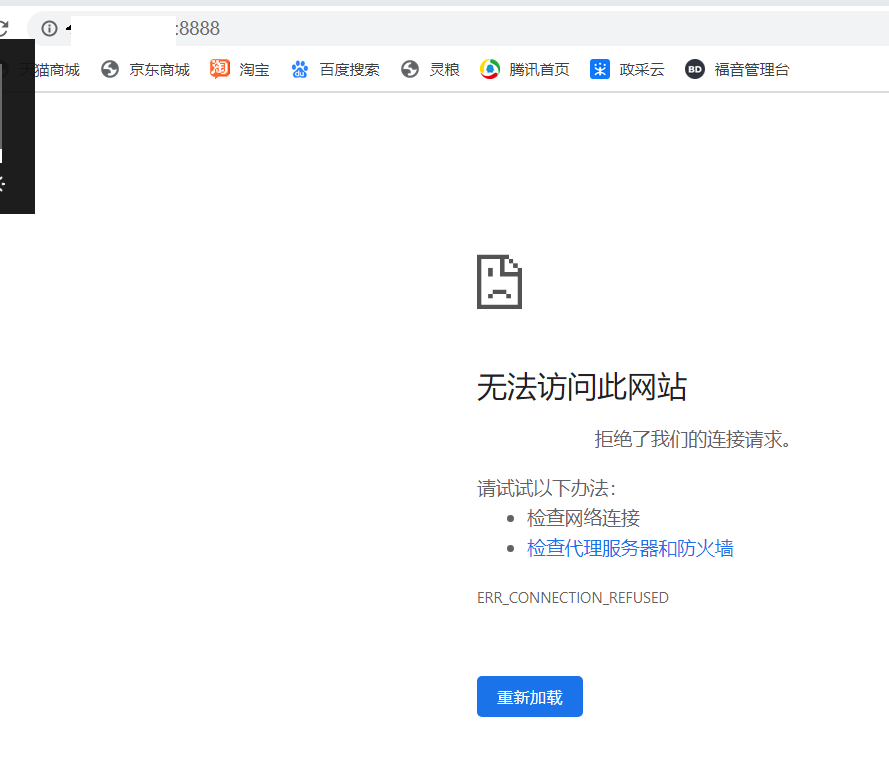Image resolution: width=889 pixels, height=763 pixels.
Task: Click the 检查网络连接 list item
Action: coord(583,518)
